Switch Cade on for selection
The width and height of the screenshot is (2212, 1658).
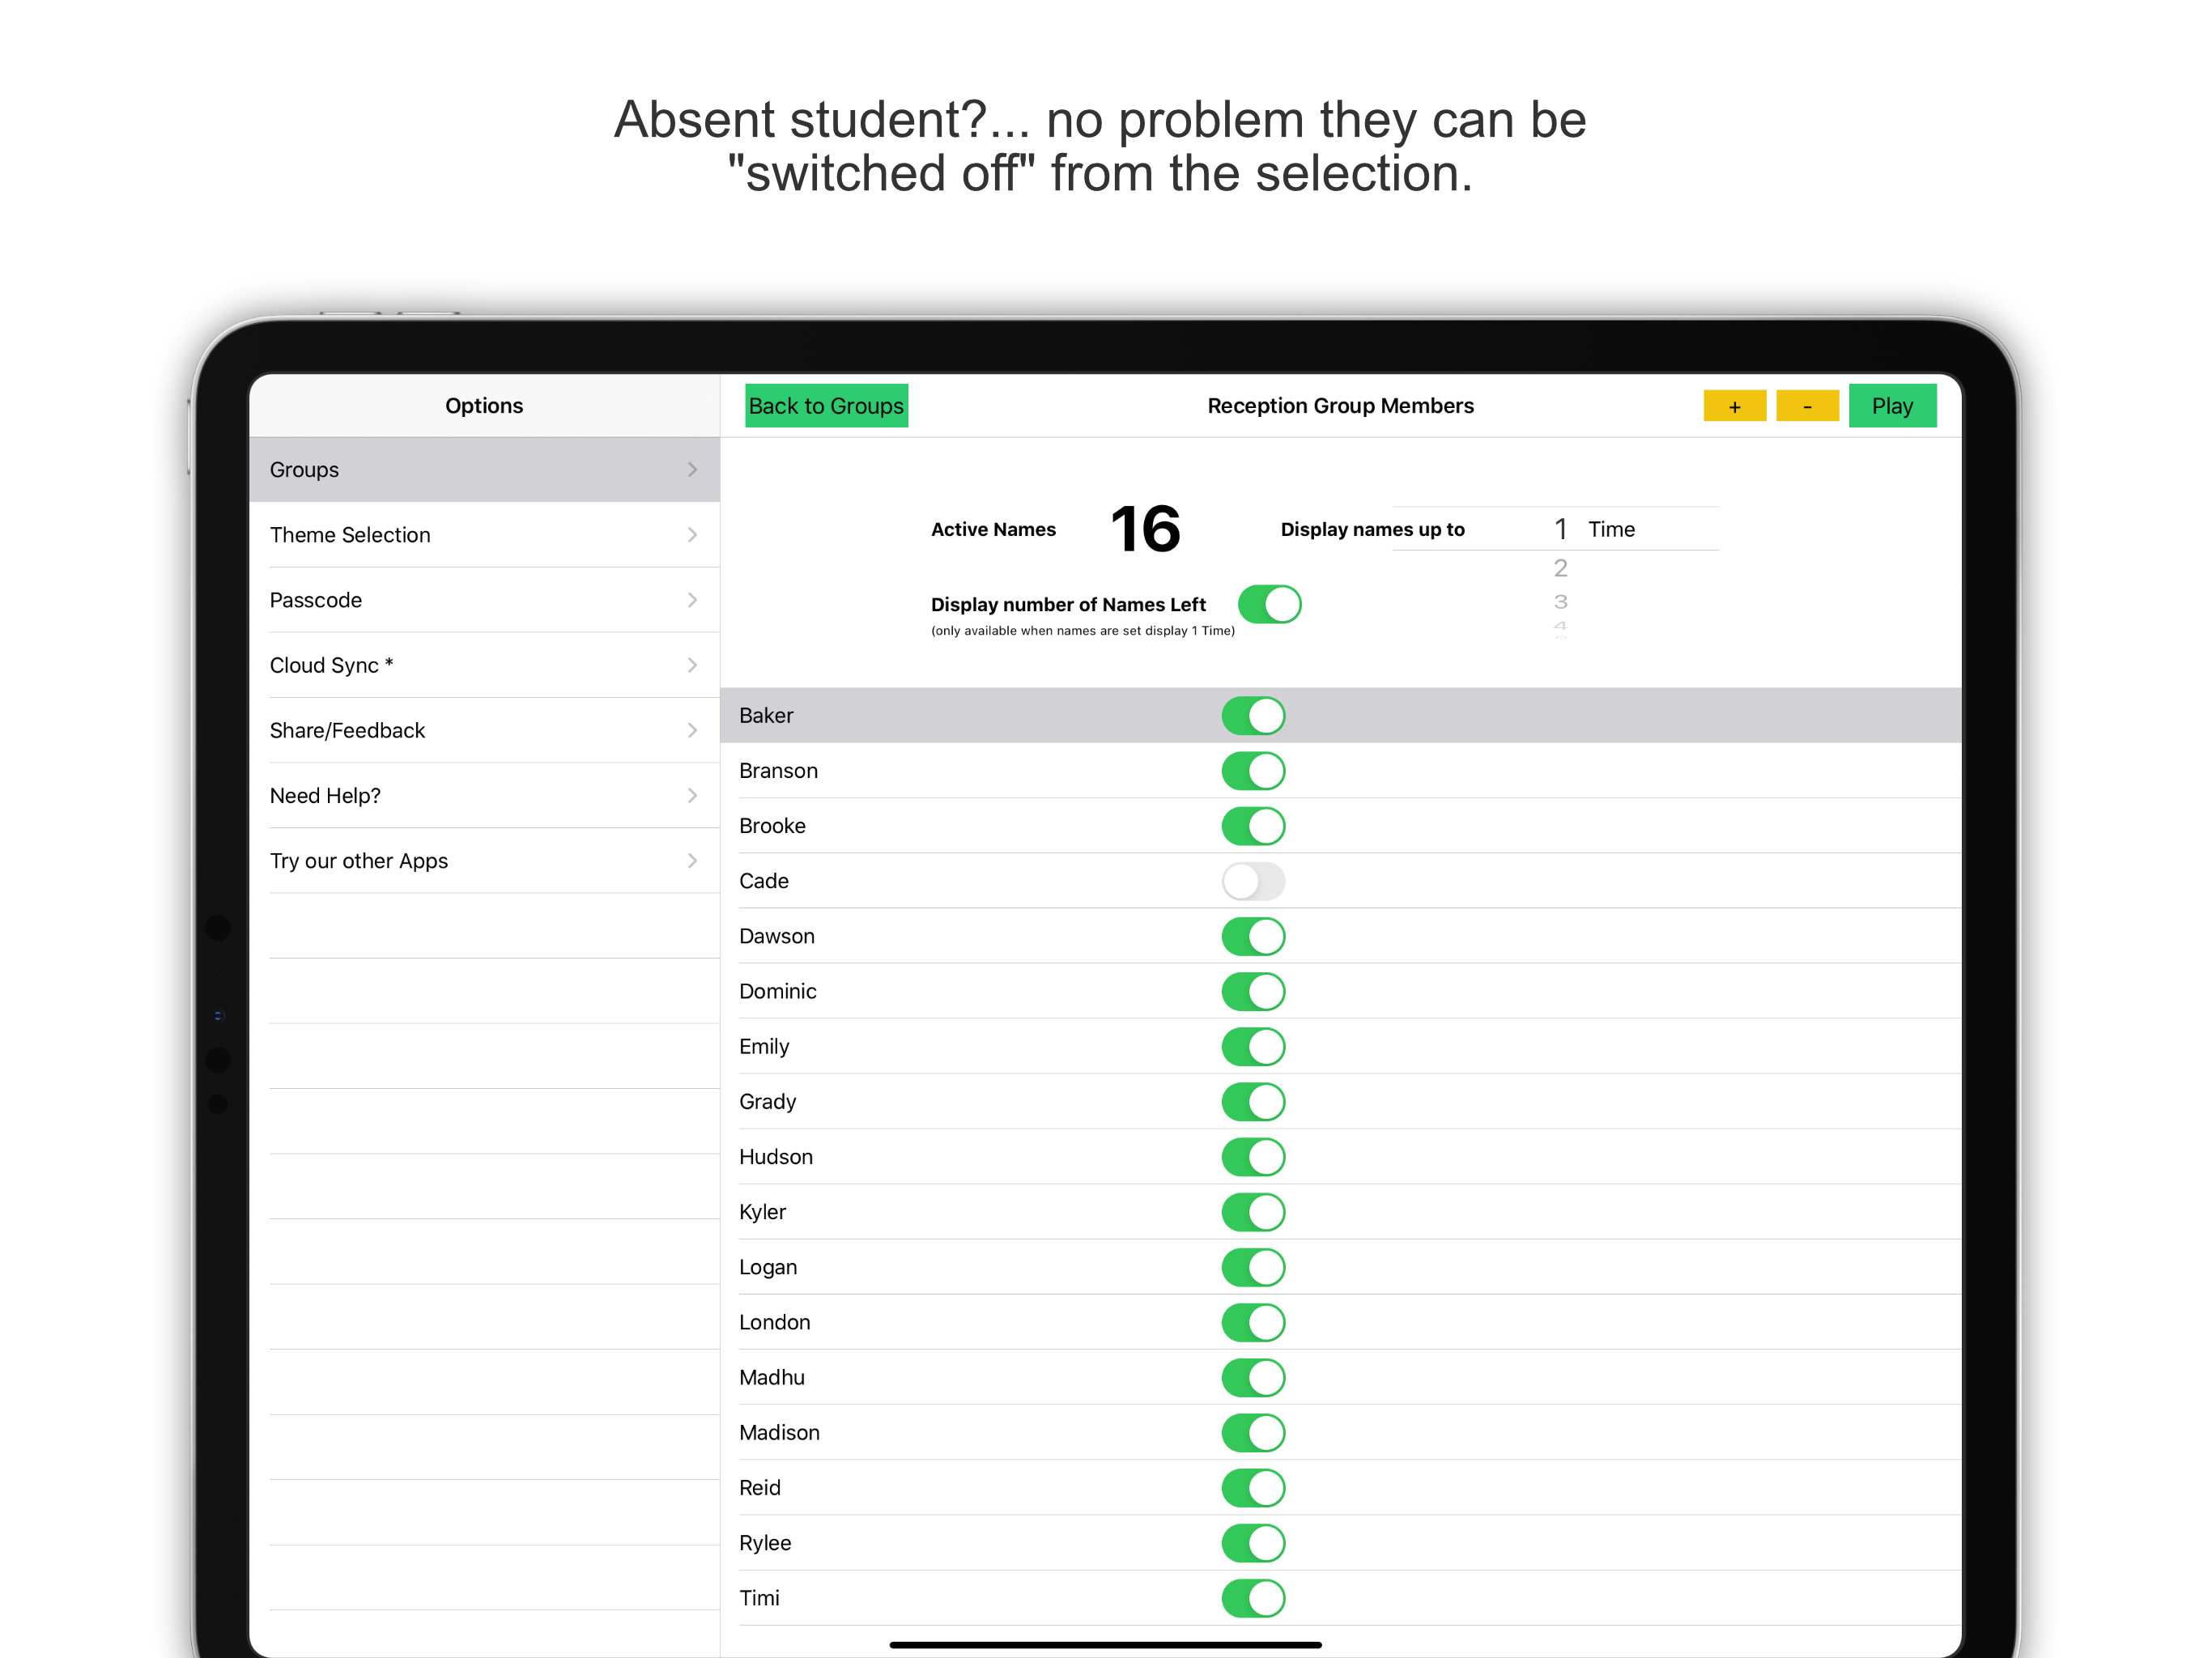click(1253, 881)
